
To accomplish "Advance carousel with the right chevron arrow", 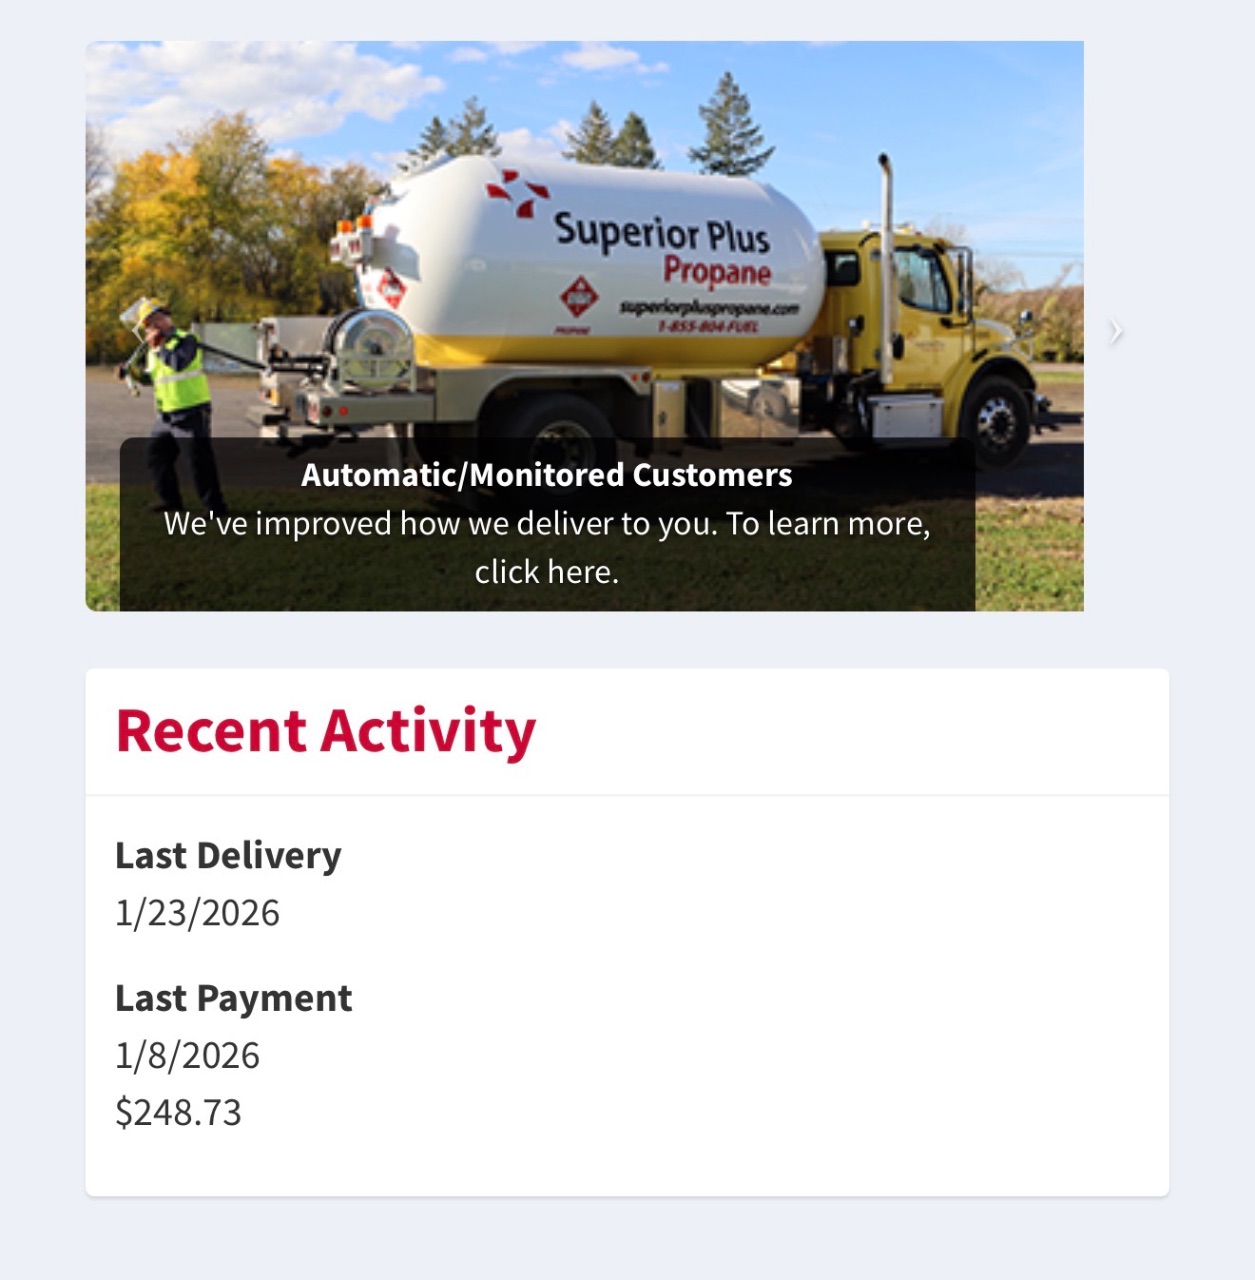I will (x=1116, y=332).
